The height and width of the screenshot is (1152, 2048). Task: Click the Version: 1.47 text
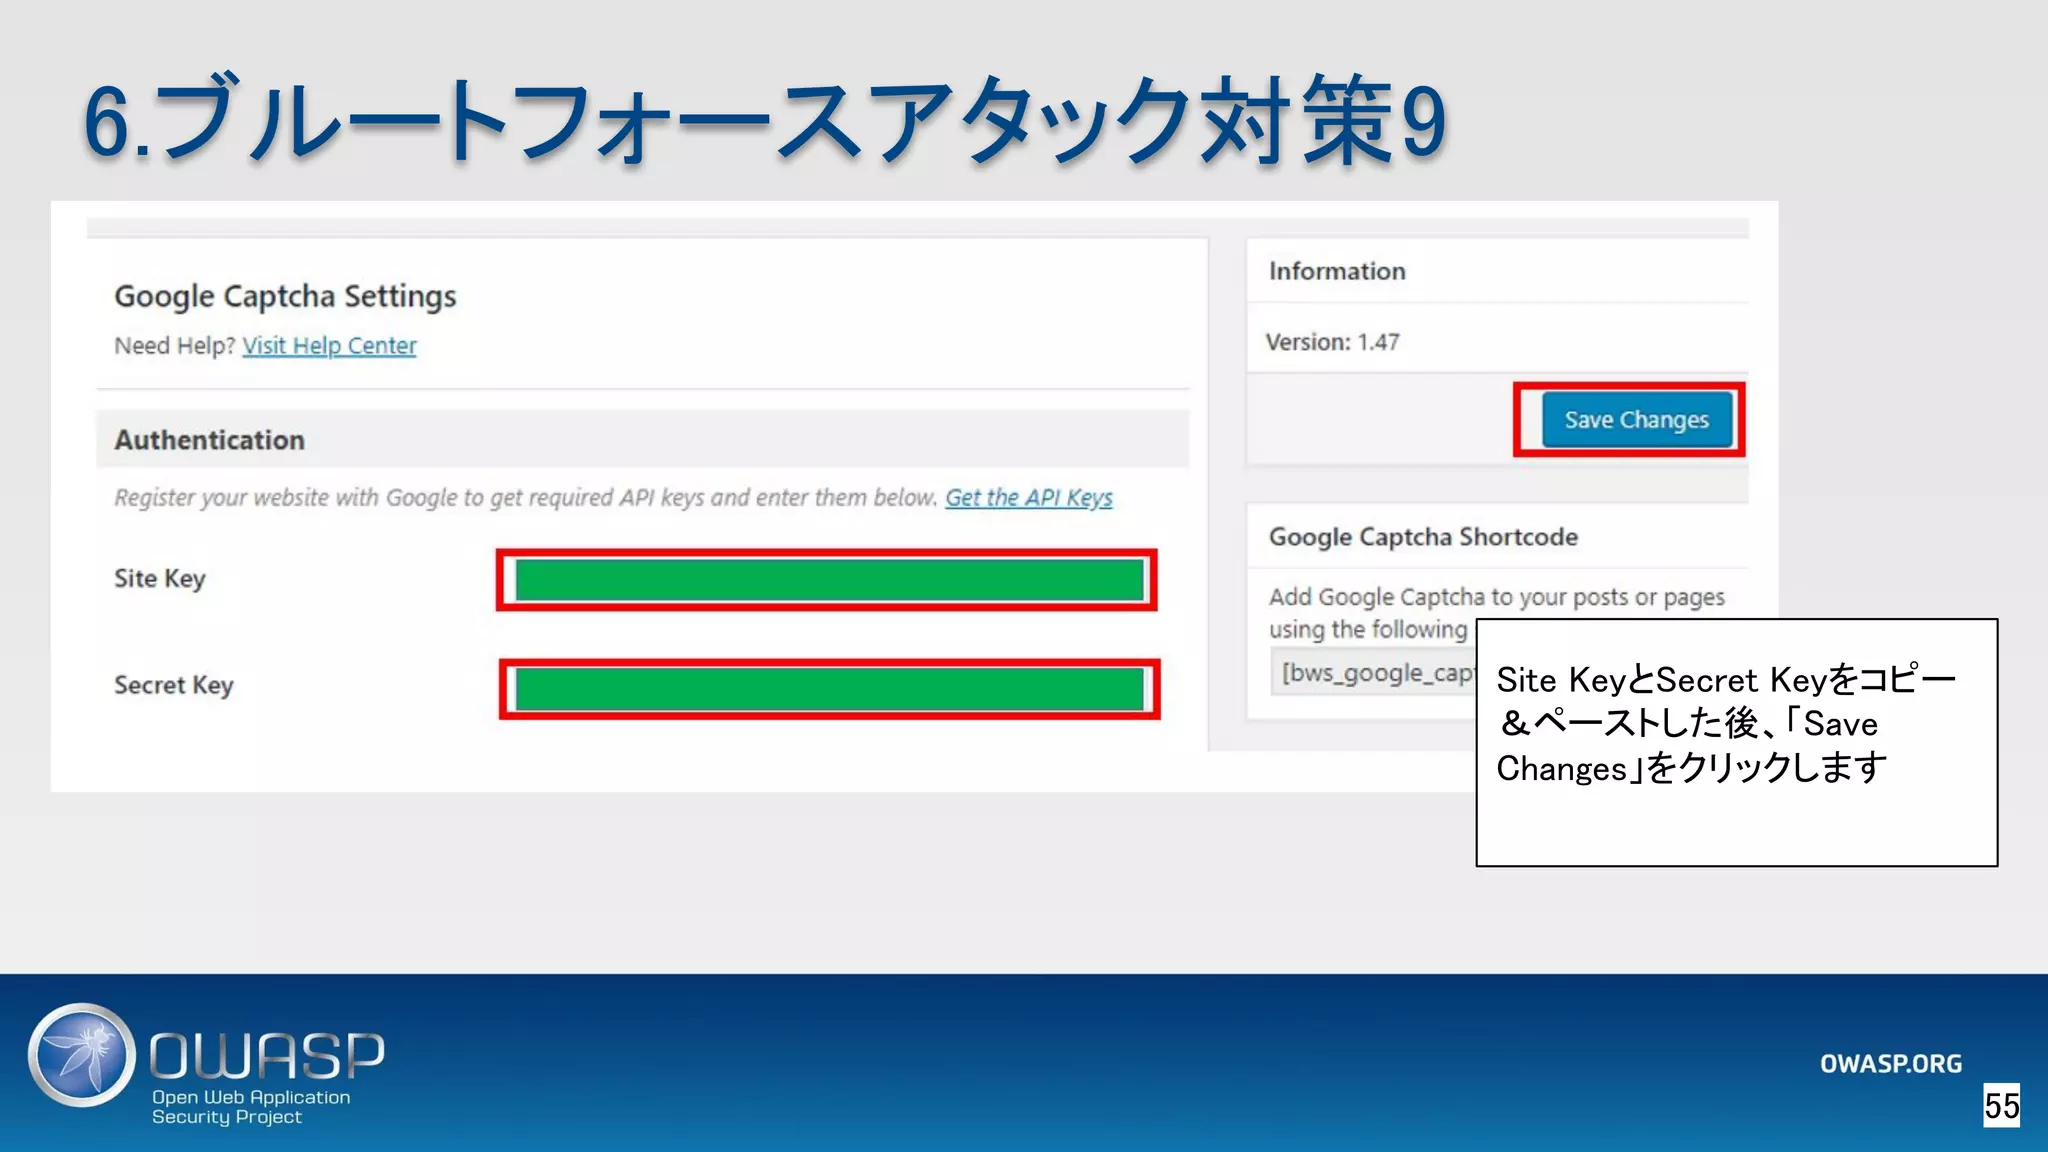click(1332, 342)
